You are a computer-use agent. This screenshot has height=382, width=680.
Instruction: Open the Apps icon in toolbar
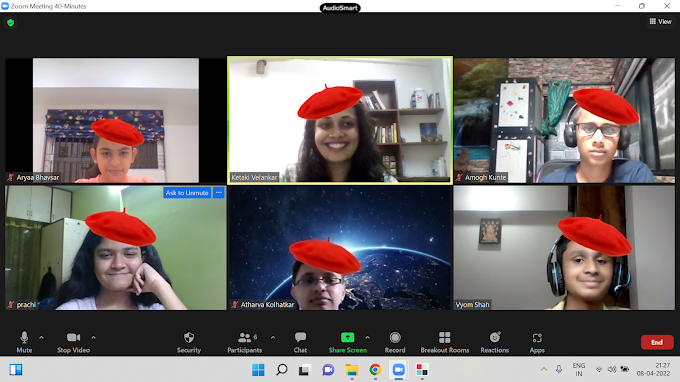537,338
